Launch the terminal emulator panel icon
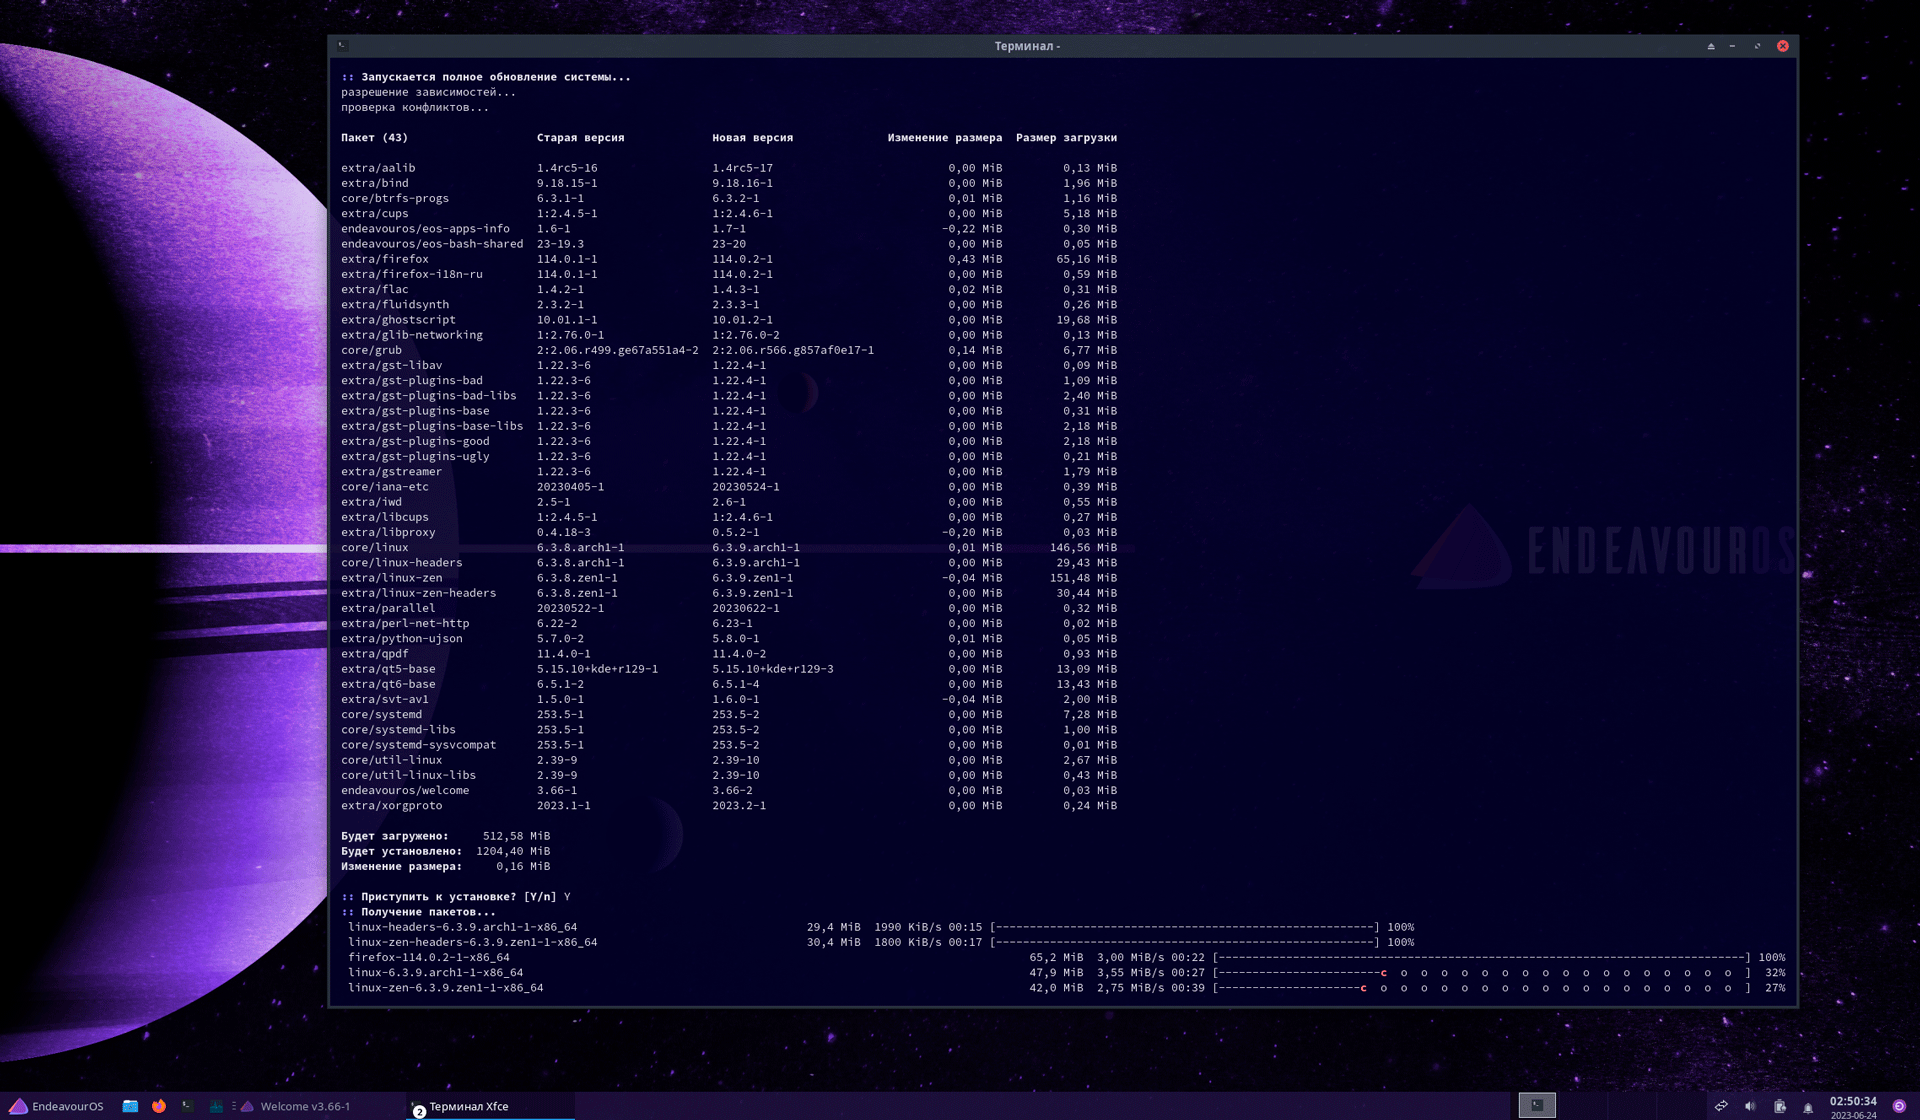The height and width of the screenshot is (1120, 1920). (187, 1106)
